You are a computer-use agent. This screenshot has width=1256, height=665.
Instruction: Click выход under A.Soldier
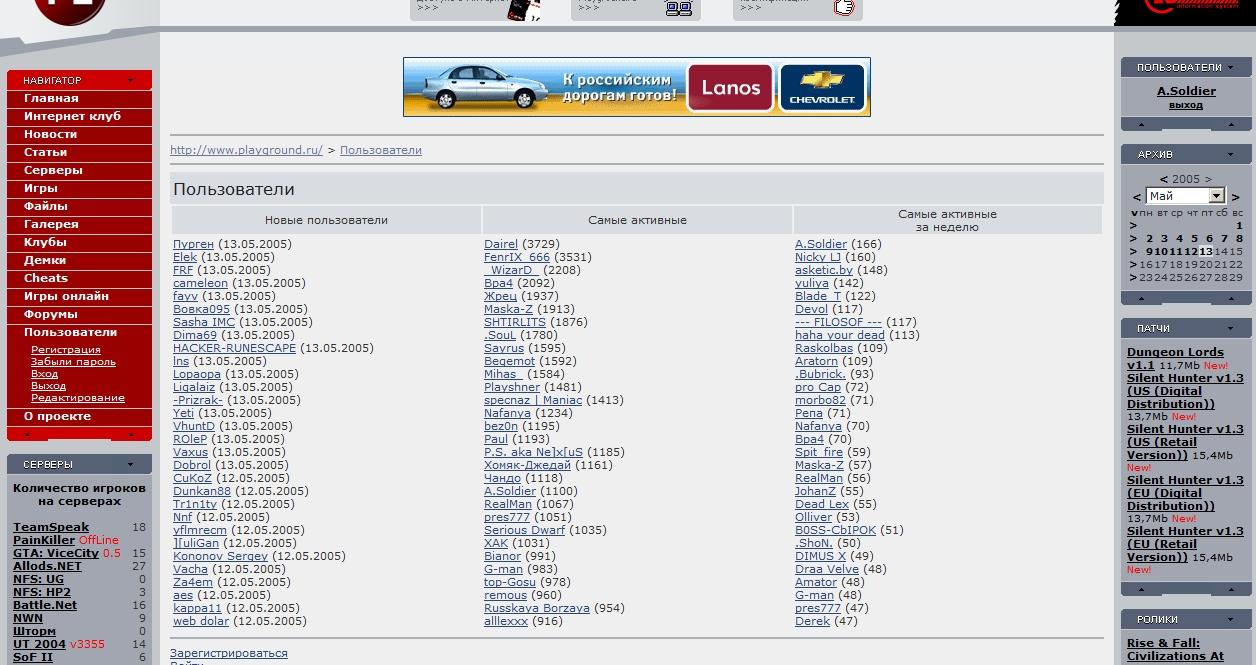(x=1186, y=105)
